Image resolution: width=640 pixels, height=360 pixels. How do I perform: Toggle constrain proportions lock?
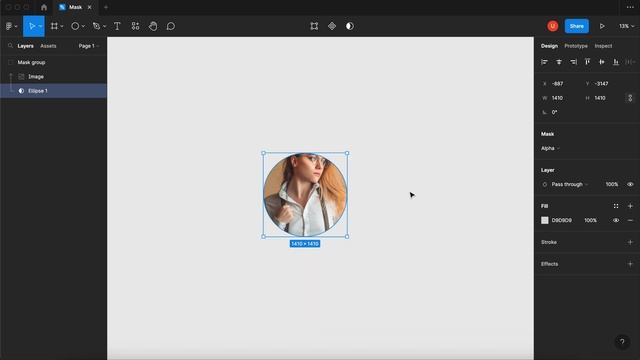tap(630, 98)
